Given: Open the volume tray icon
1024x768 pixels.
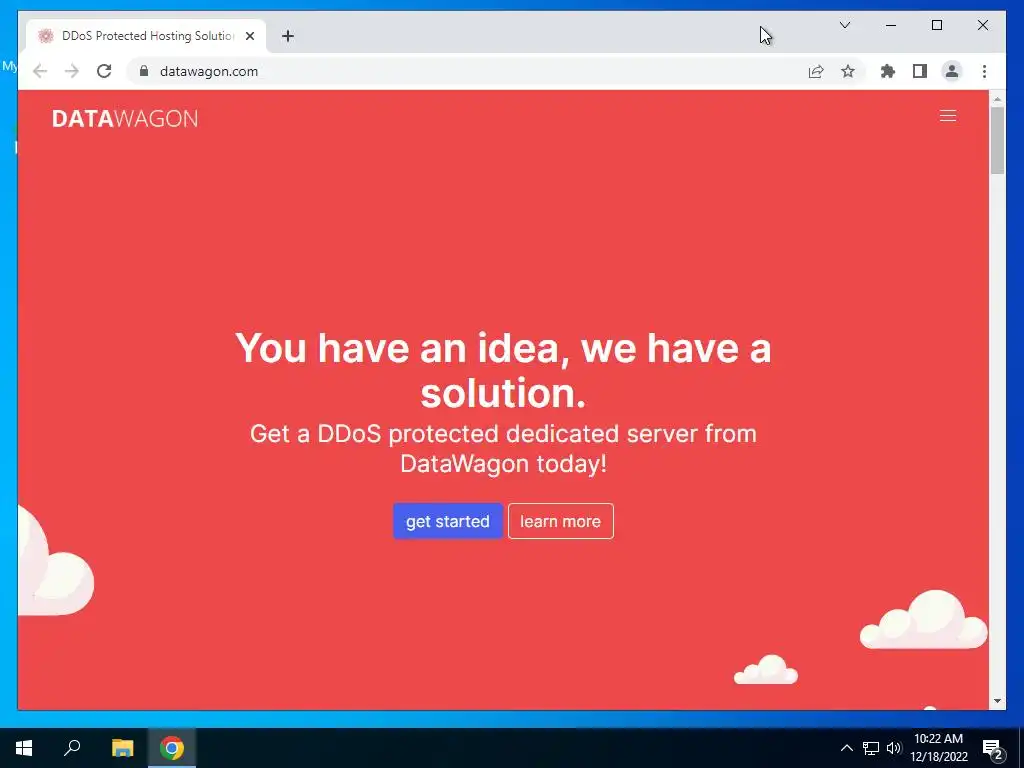Looking at the screenshot, I should coord(894,748).
